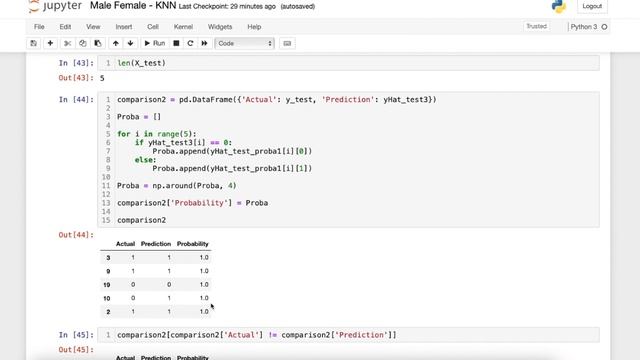Open the cell type Code dropdown
640x360 pixels.
(244, 43)
